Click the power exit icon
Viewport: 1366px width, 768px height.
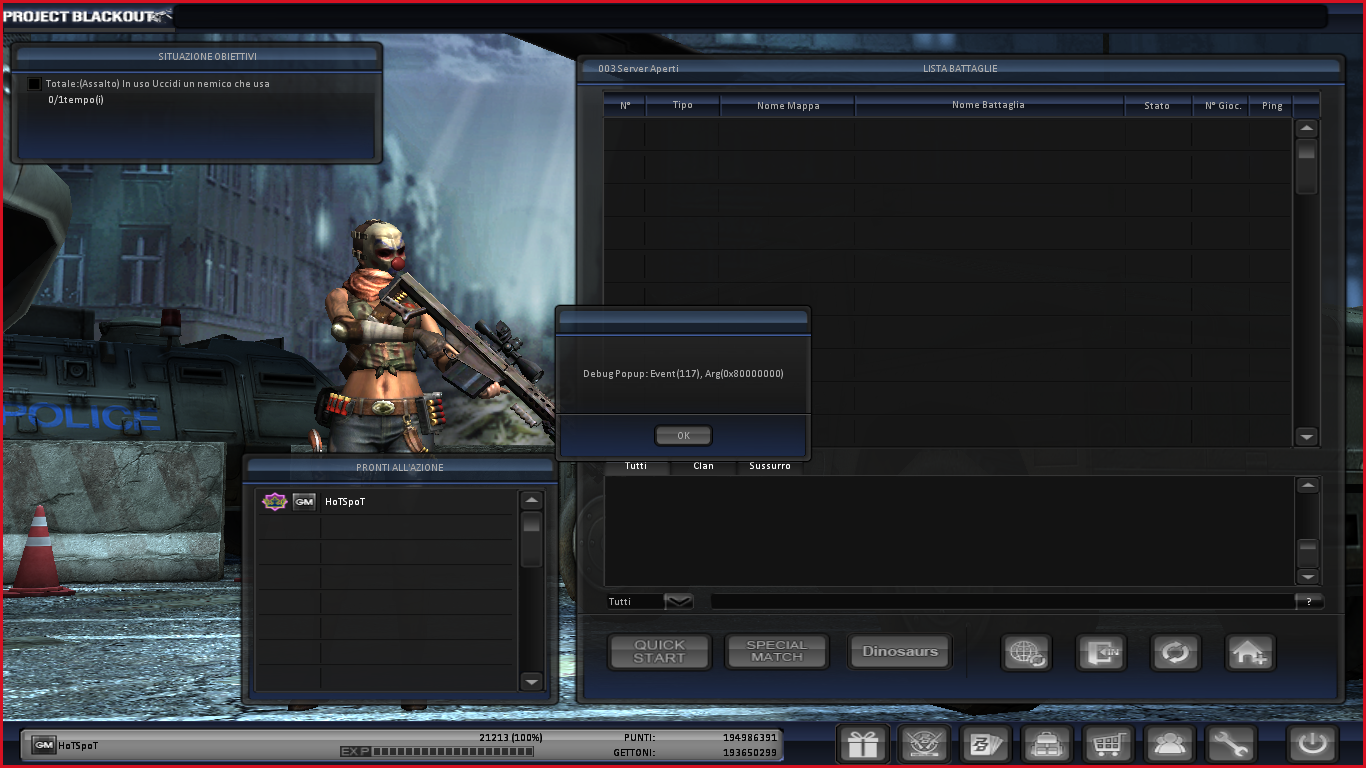coord(1312,744)
